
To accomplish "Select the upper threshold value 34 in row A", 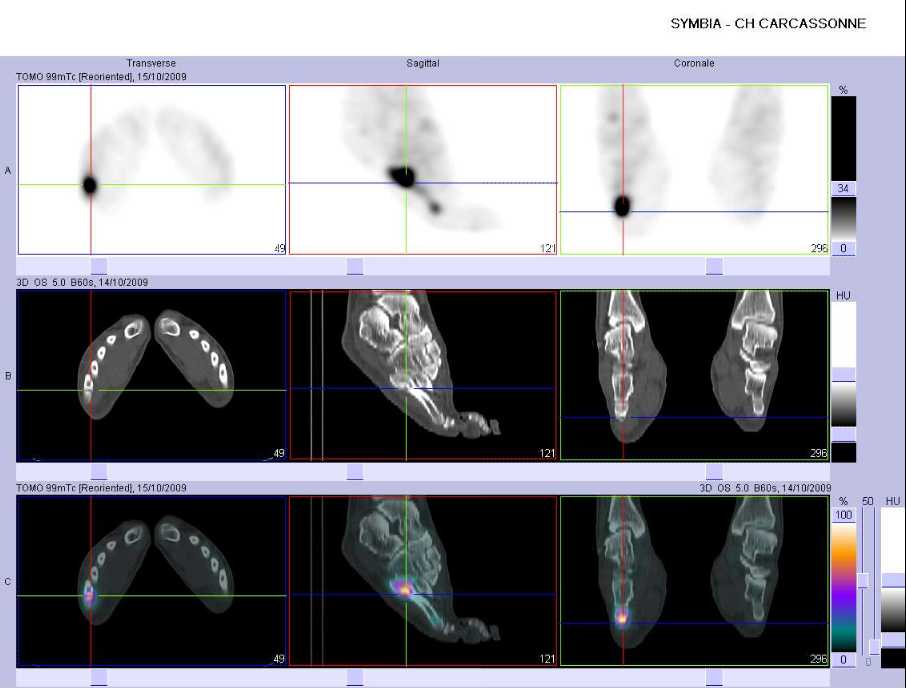I will pyautogui.click(x=843, y=188).
